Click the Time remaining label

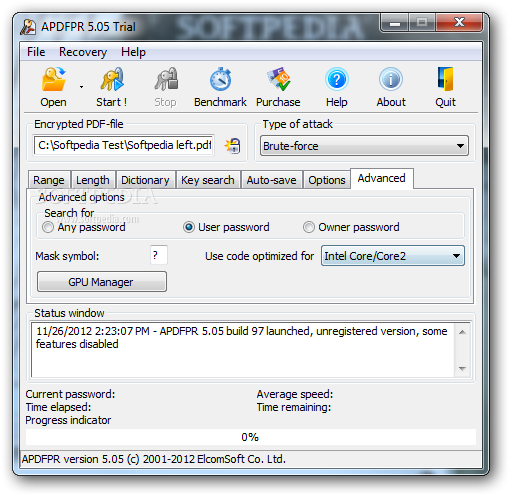point(294,407)
